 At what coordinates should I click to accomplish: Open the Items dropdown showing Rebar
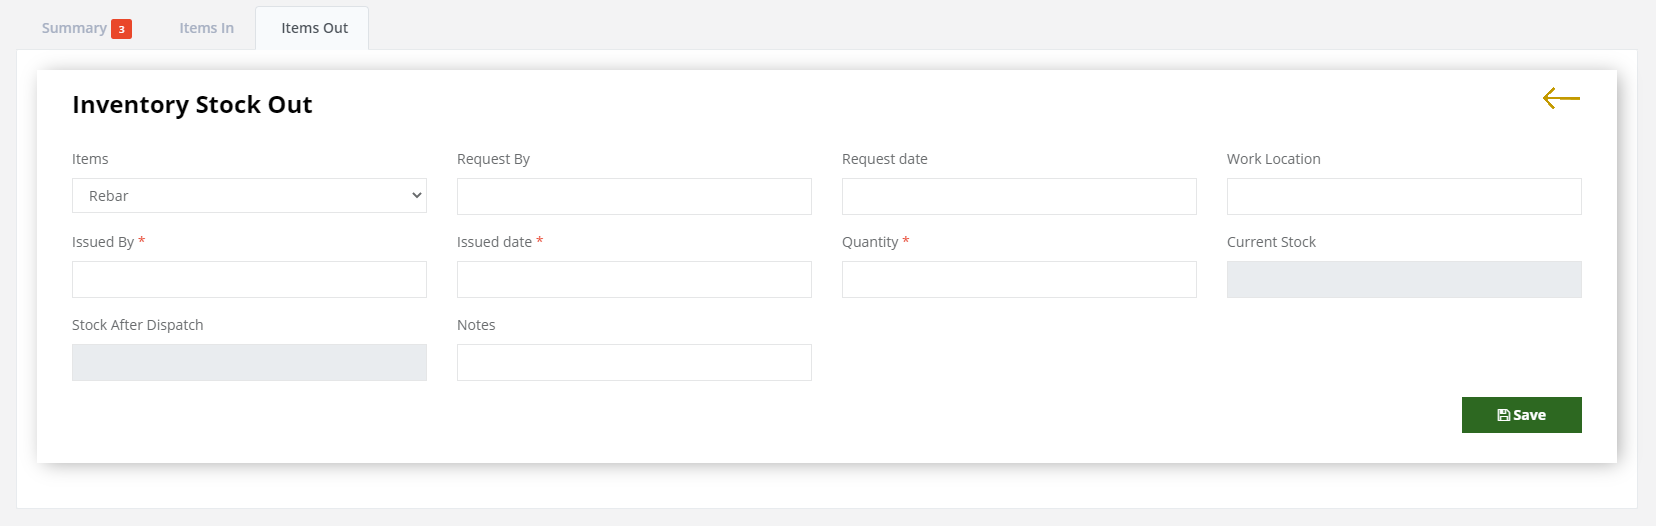[249, 196]
